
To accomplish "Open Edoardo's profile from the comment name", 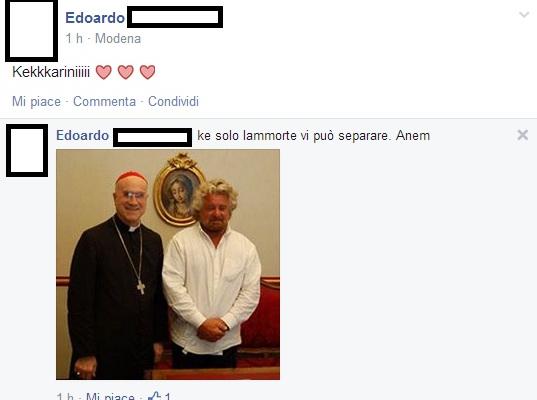I will 83,136.
